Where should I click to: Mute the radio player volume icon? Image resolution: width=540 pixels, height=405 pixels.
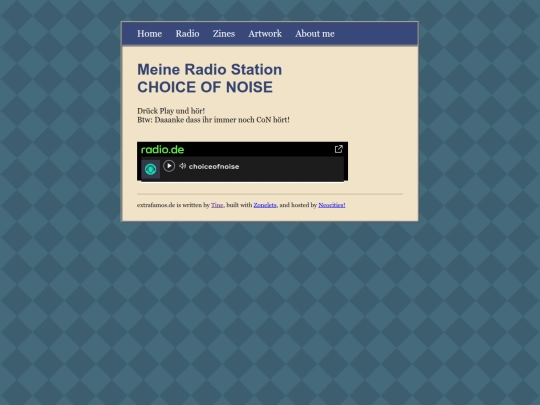pos(183,166)
